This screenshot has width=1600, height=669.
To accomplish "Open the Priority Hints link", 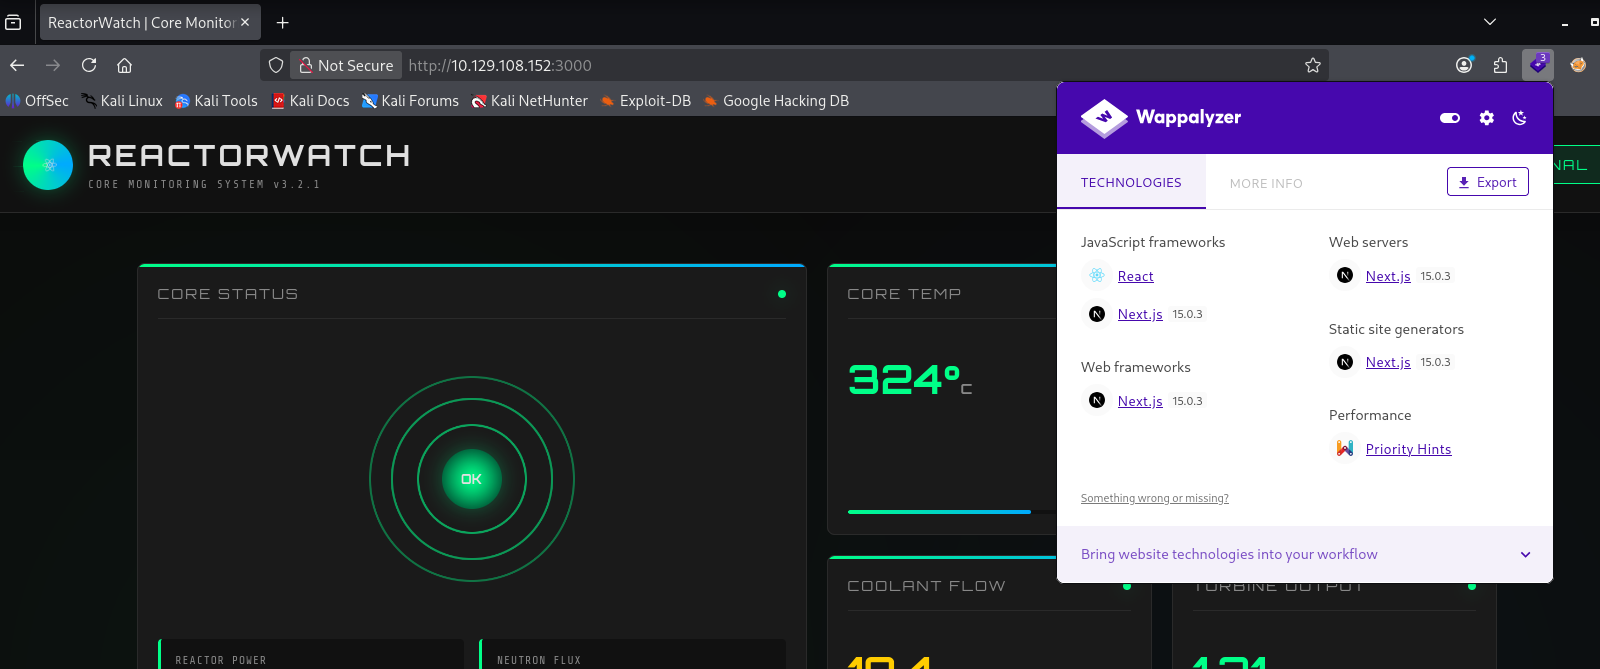I will tap(1408, 450).
